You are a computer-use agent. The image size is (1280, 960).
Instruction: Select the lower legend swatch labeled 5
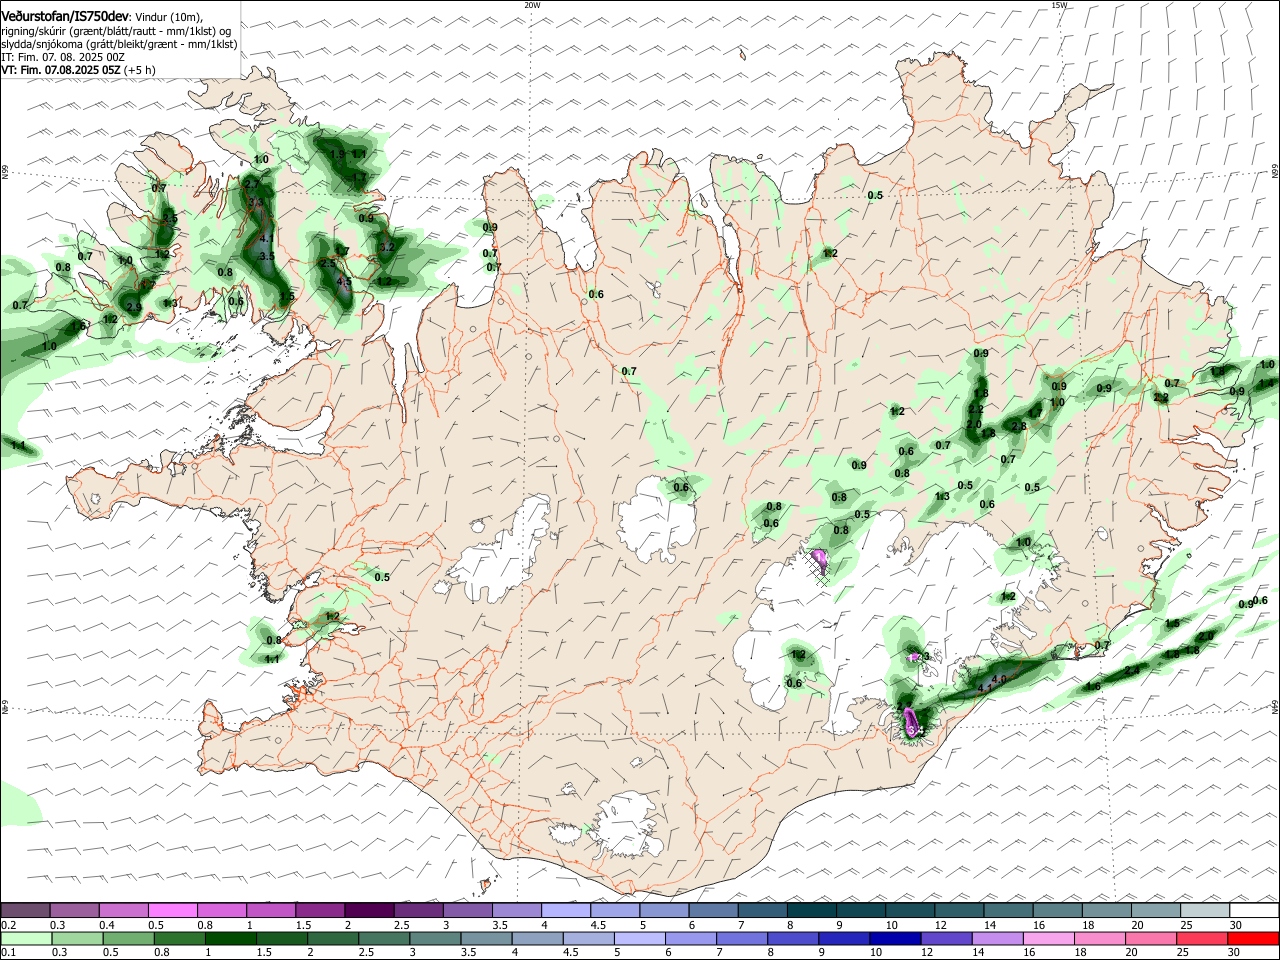639,938
